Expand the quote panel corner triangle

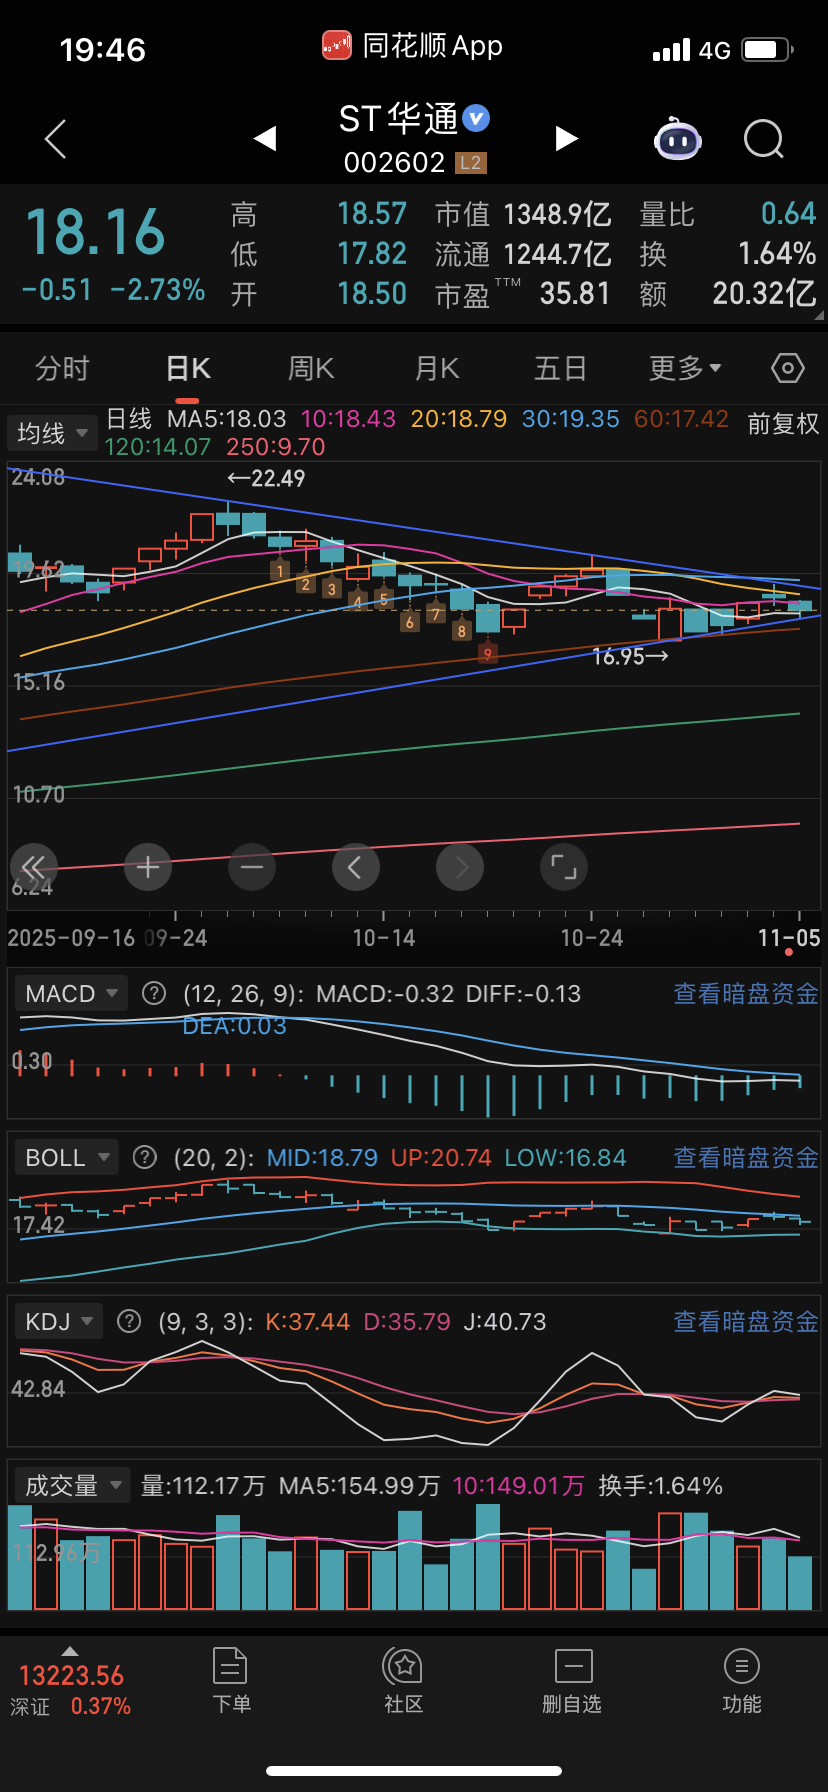[x=819, y=315]
